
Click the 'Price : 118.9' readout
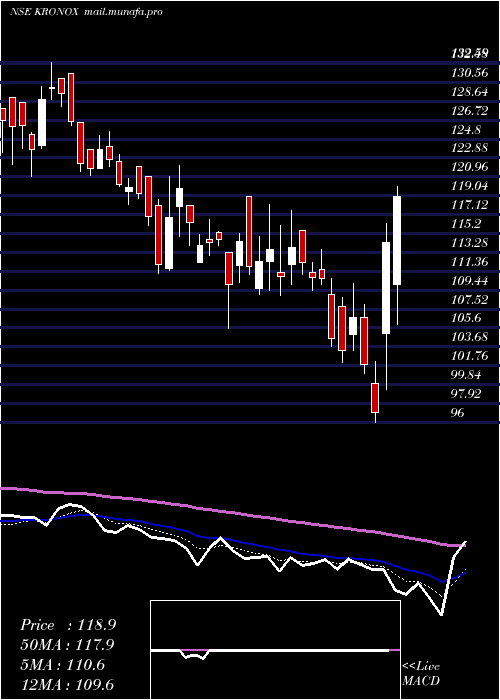[68, 625]
